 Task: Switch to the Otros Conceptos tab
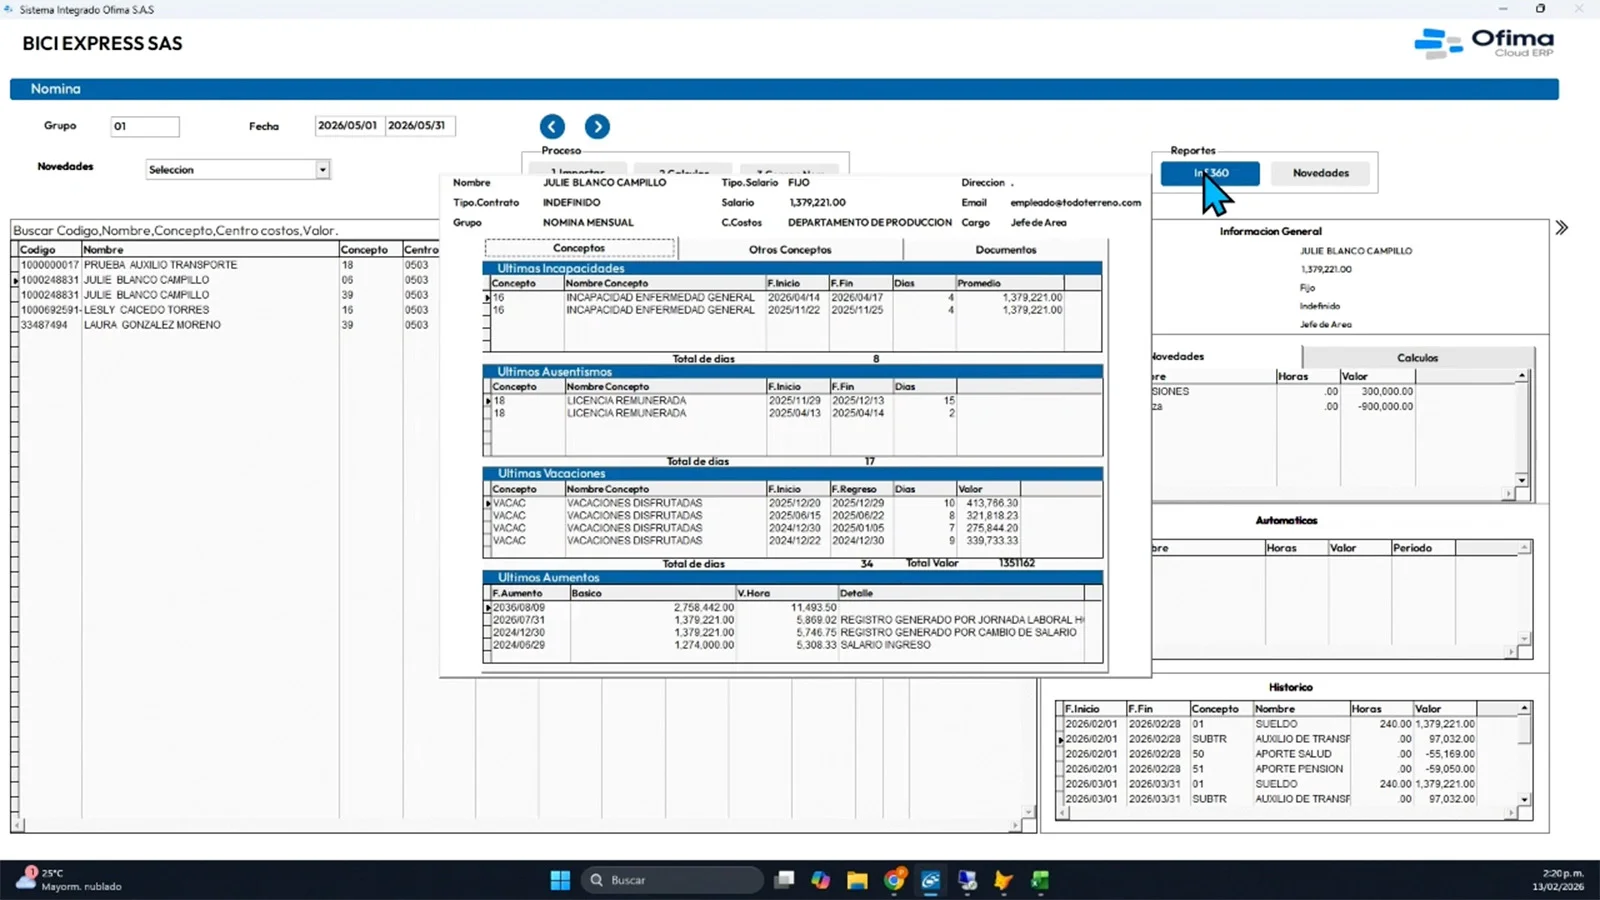click(790, 250)
